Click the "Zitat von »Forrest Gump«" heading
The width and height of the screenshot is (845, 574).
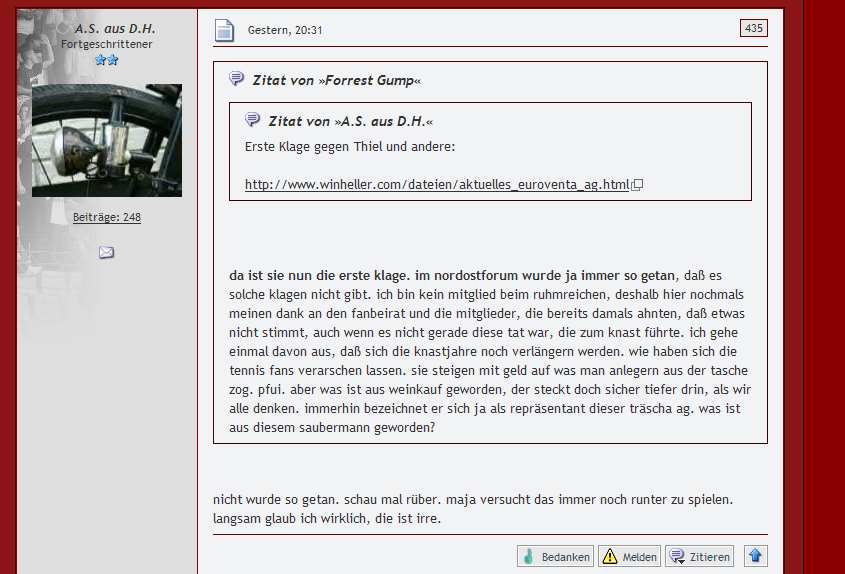click(336, 80)
